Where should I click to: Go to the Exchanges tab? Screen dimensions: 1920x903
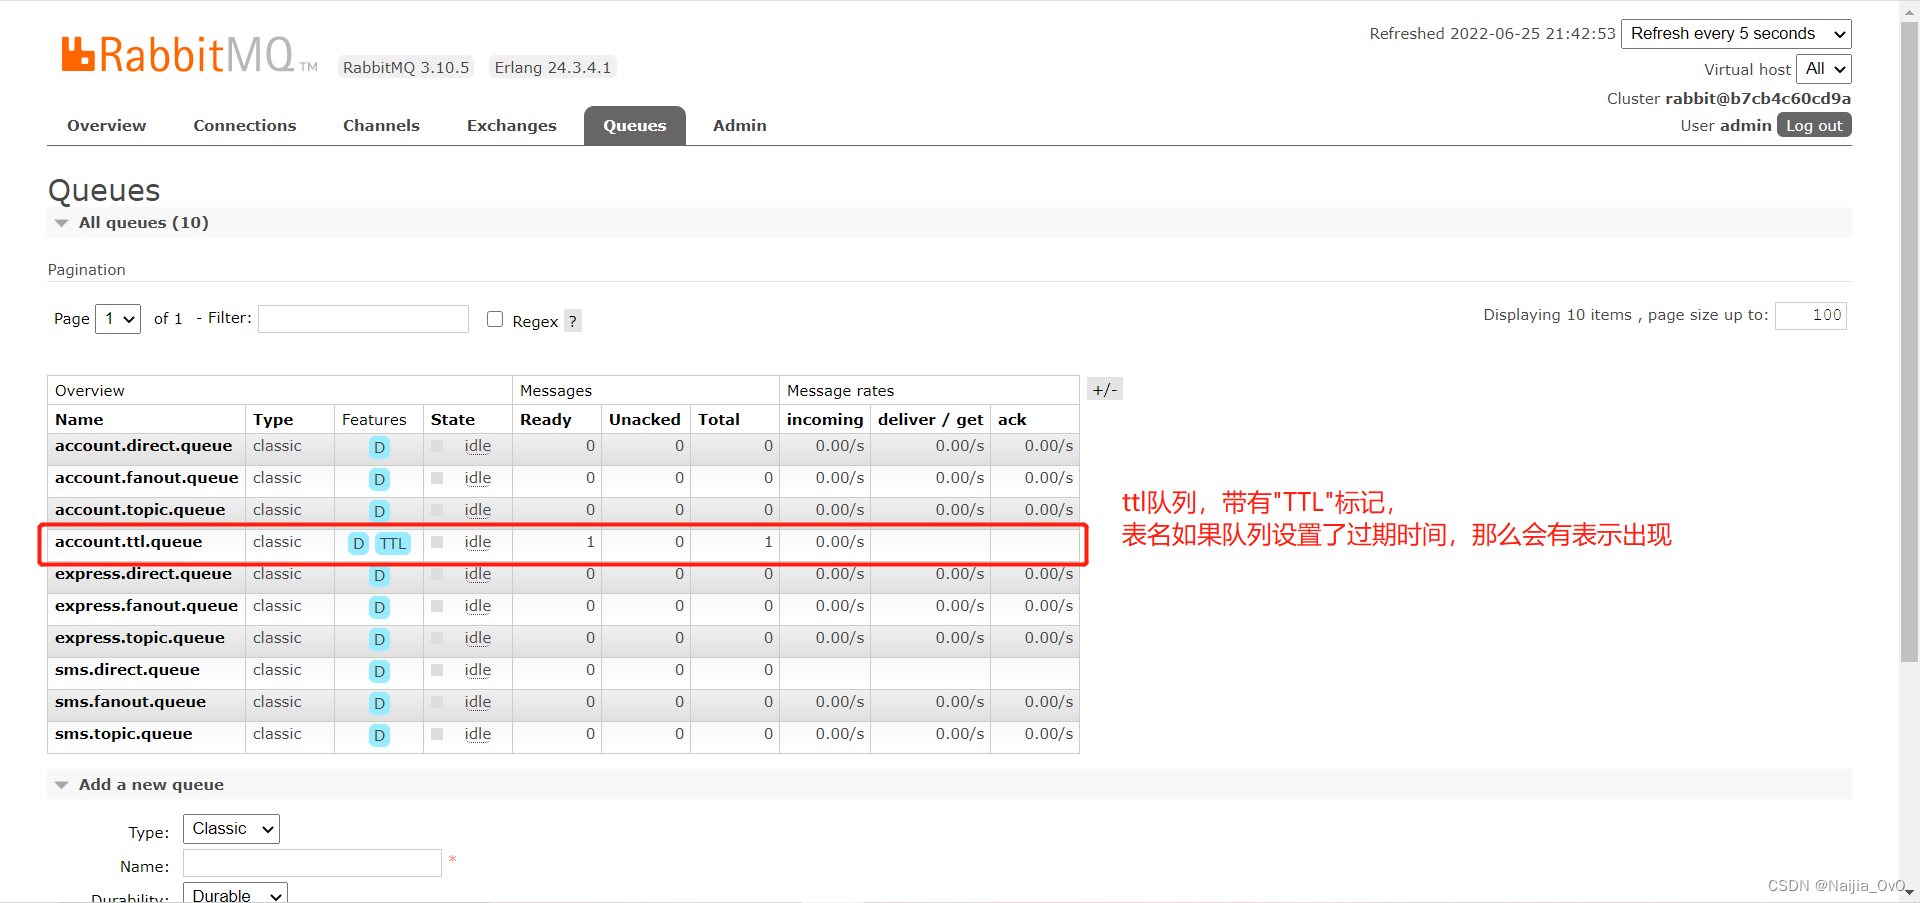pos(511,126)
